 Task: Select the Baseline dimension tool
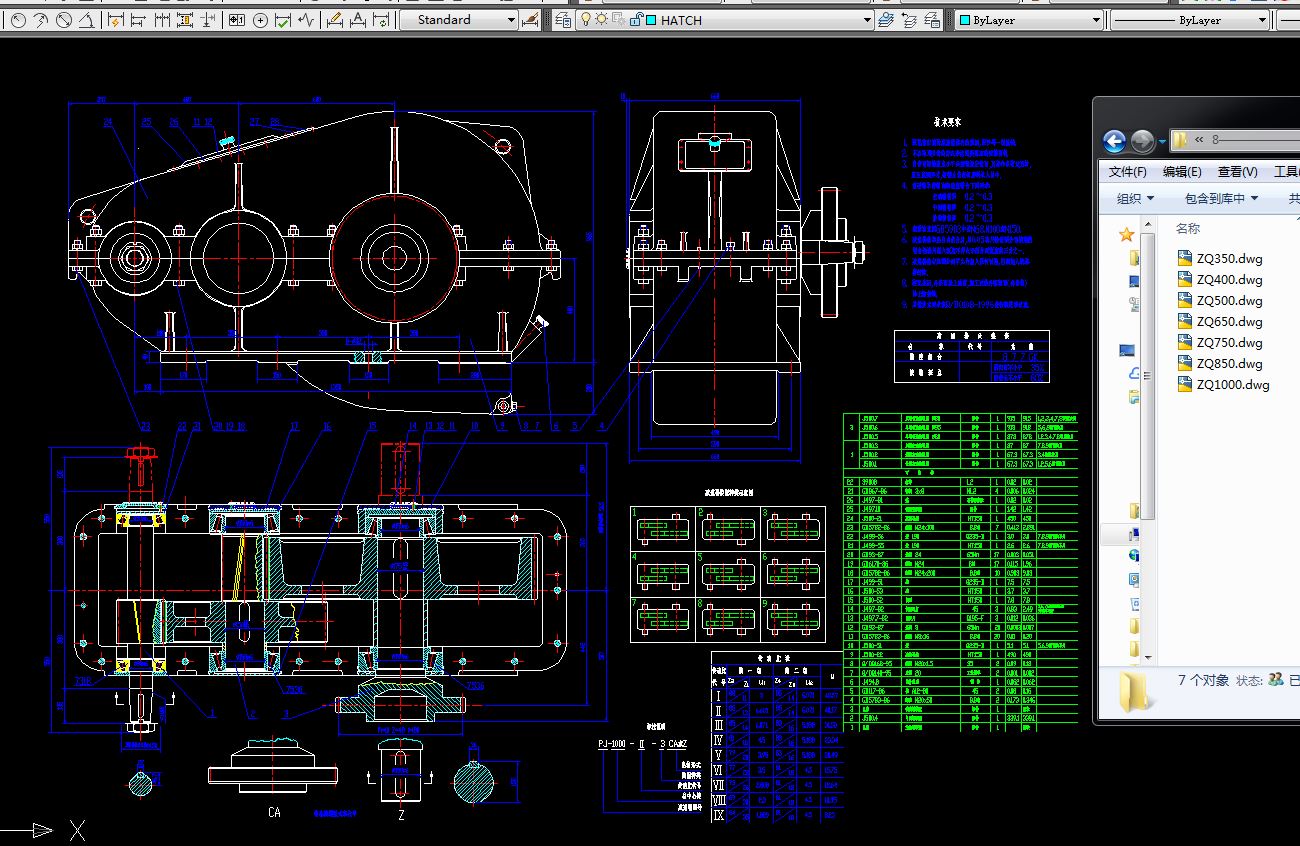[138, 20]
